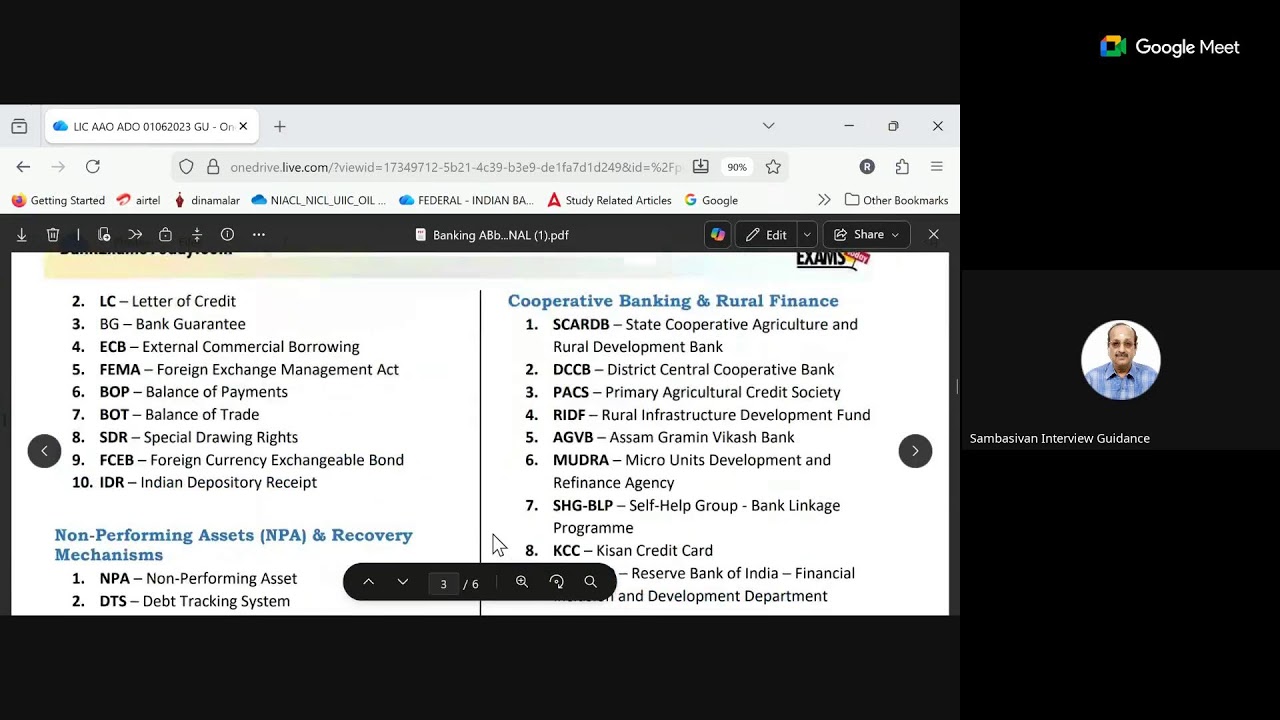Screen dimensions: 1280x720
Task: Open the FEDERAL - INDIAN BA bookmark
Action: click(466, 200)
